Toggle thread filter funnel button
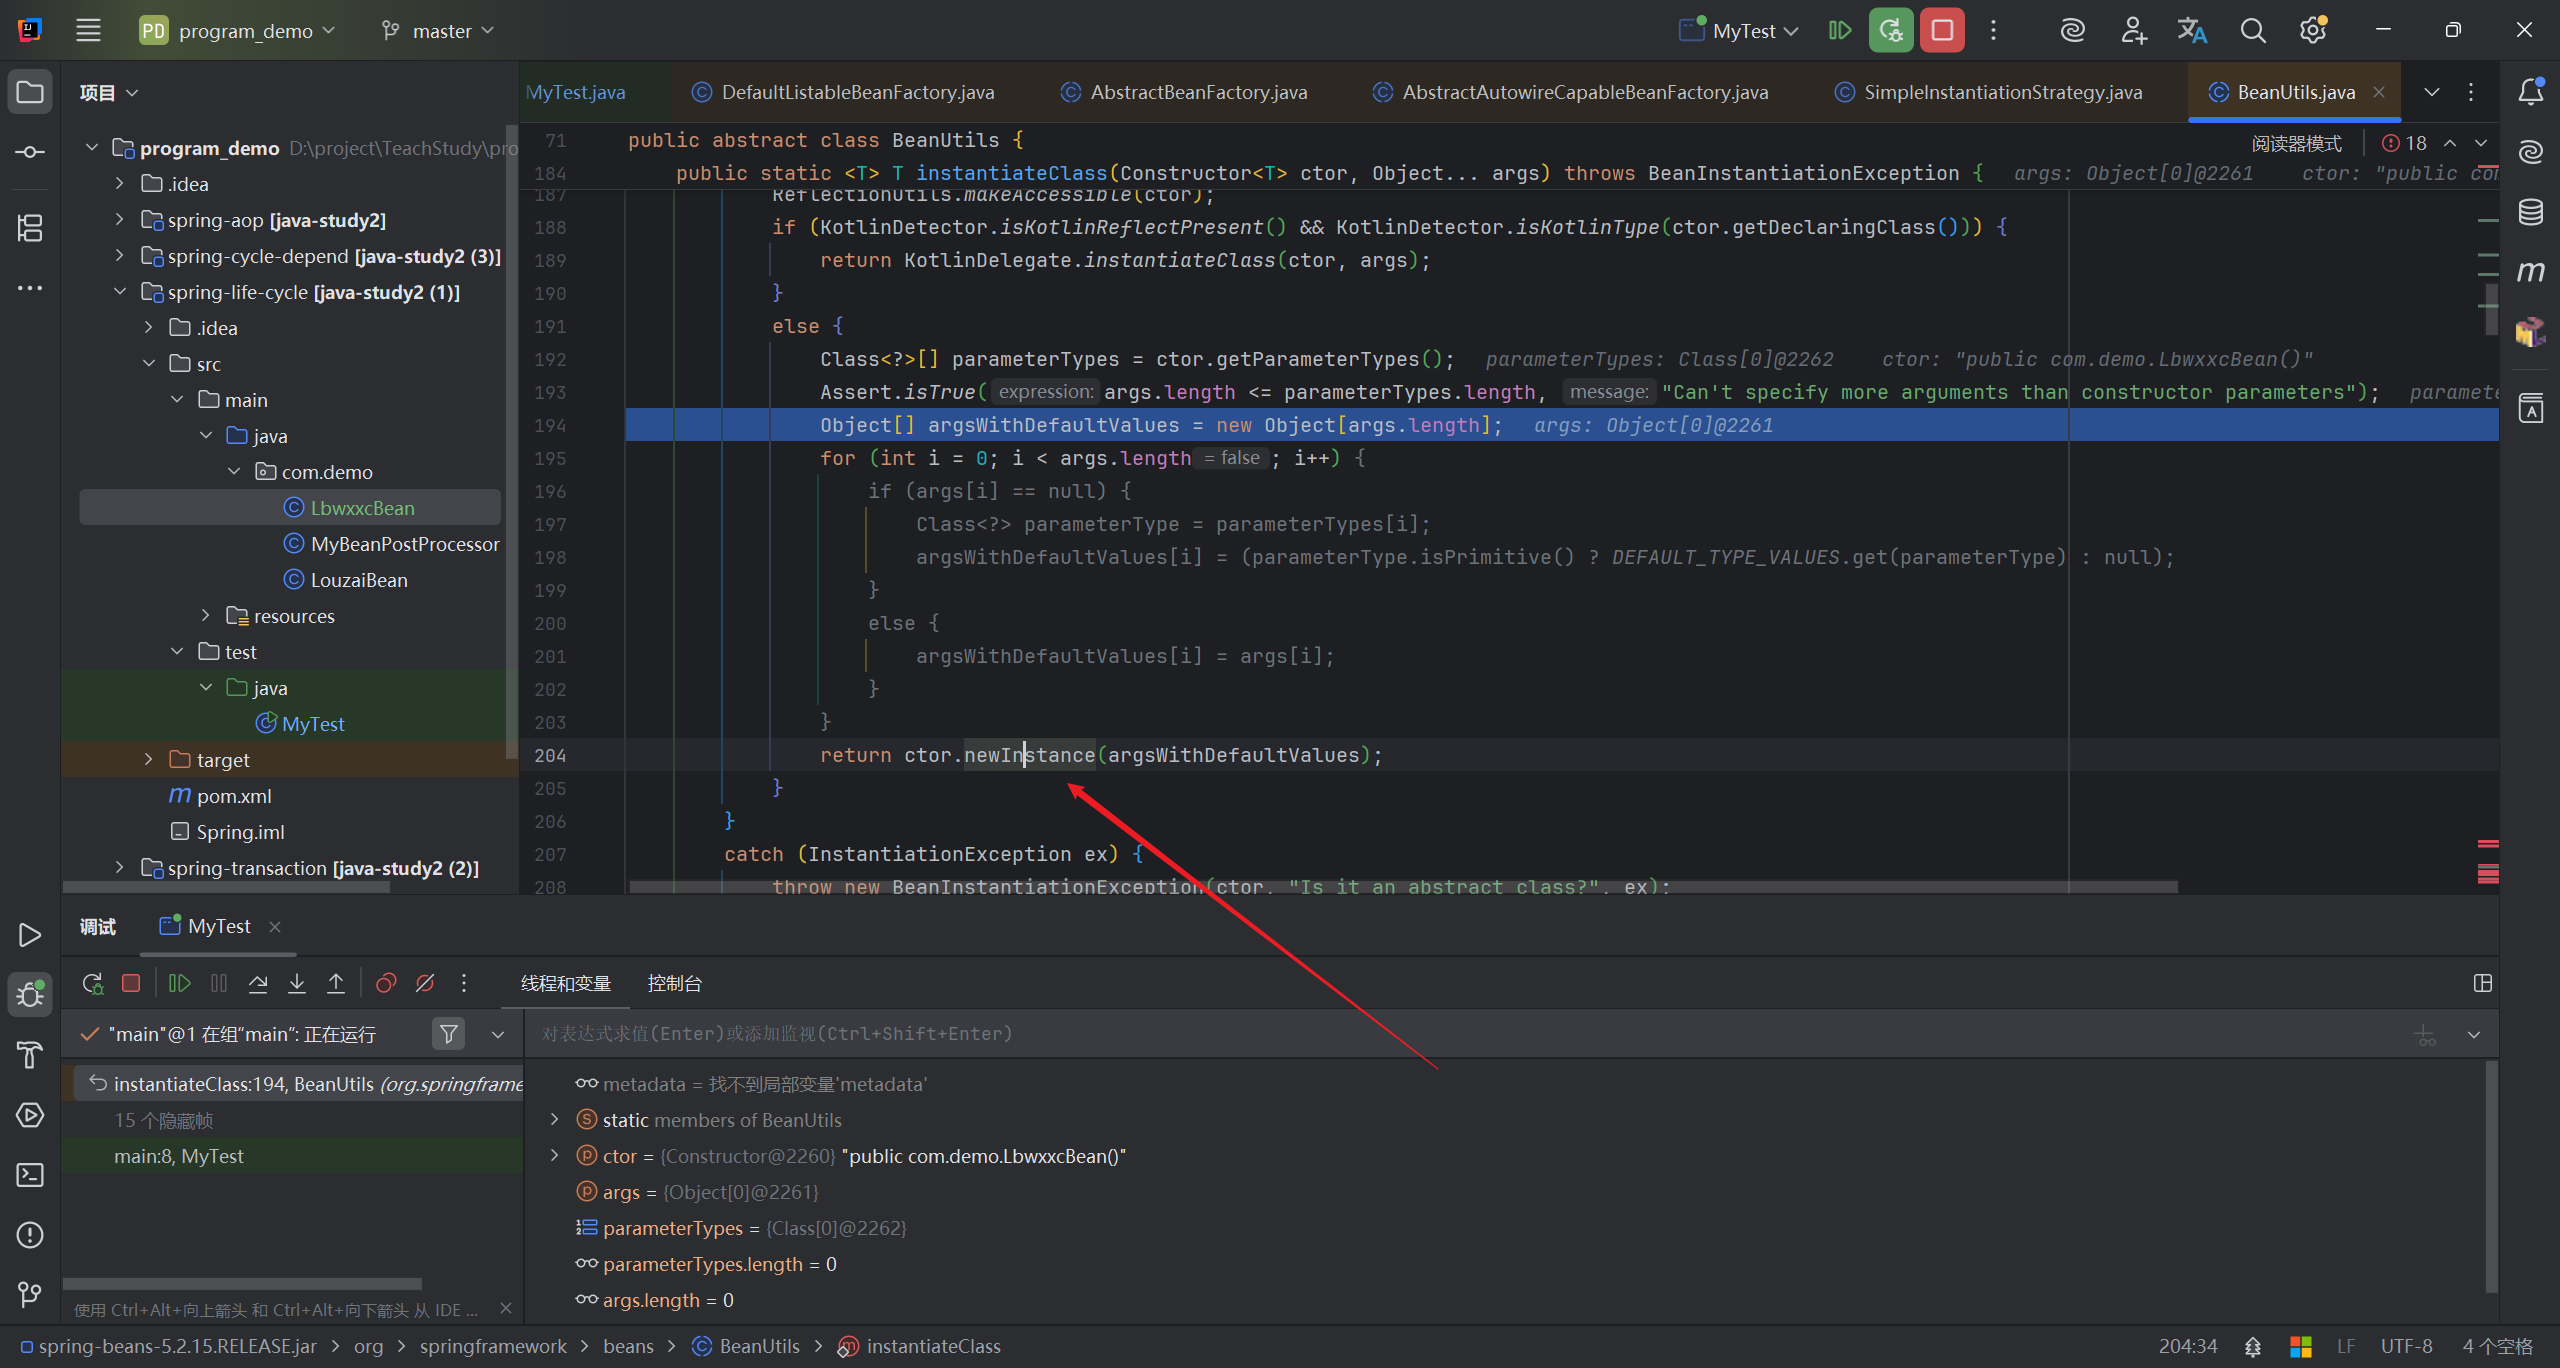Screen dimensions: 2560x1368 point(449,1034)
